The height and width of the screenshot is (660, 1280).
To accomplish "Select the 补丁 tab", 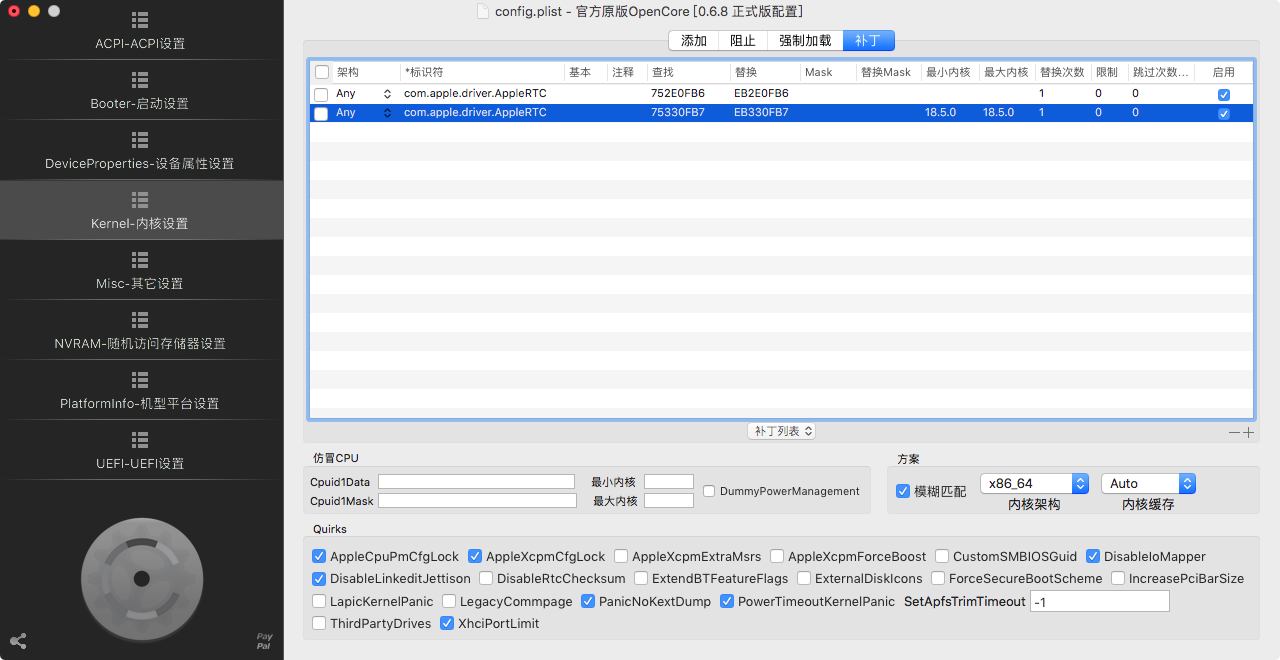I will pyautogui.click(x=868, y=40).
